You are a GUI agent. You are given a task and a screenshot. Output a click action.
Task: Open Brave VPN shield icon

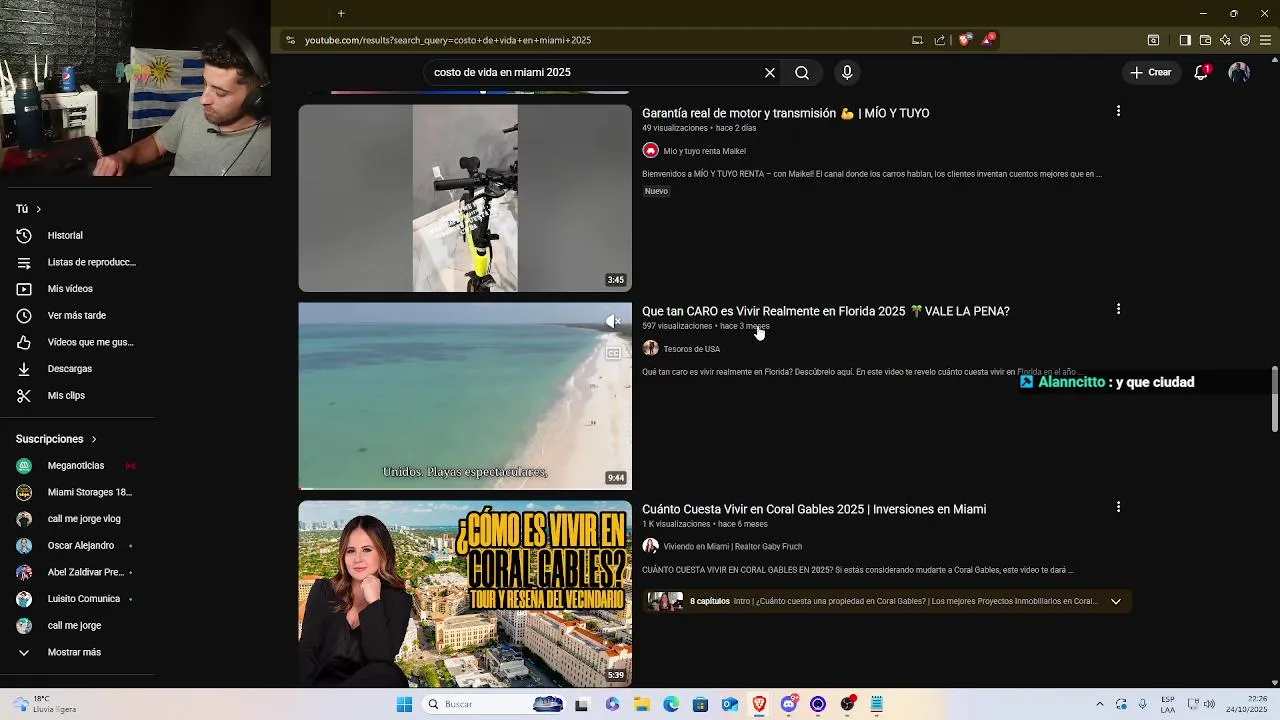pos(1245,40)
